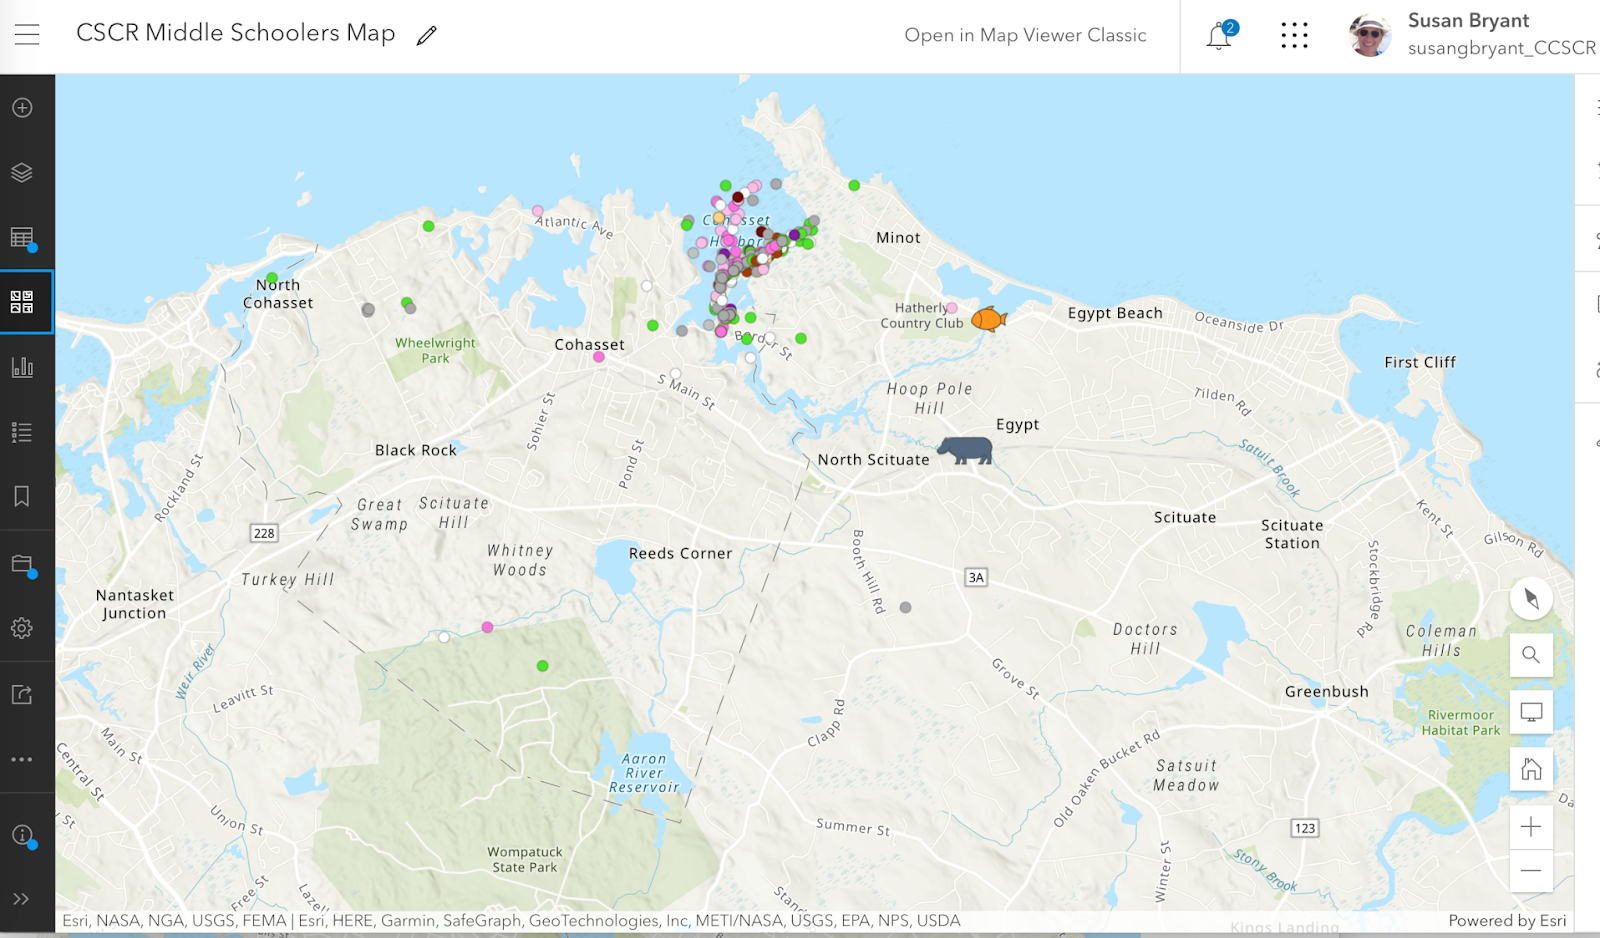
Task: Open the app launcher grid
Action: 1294,35
